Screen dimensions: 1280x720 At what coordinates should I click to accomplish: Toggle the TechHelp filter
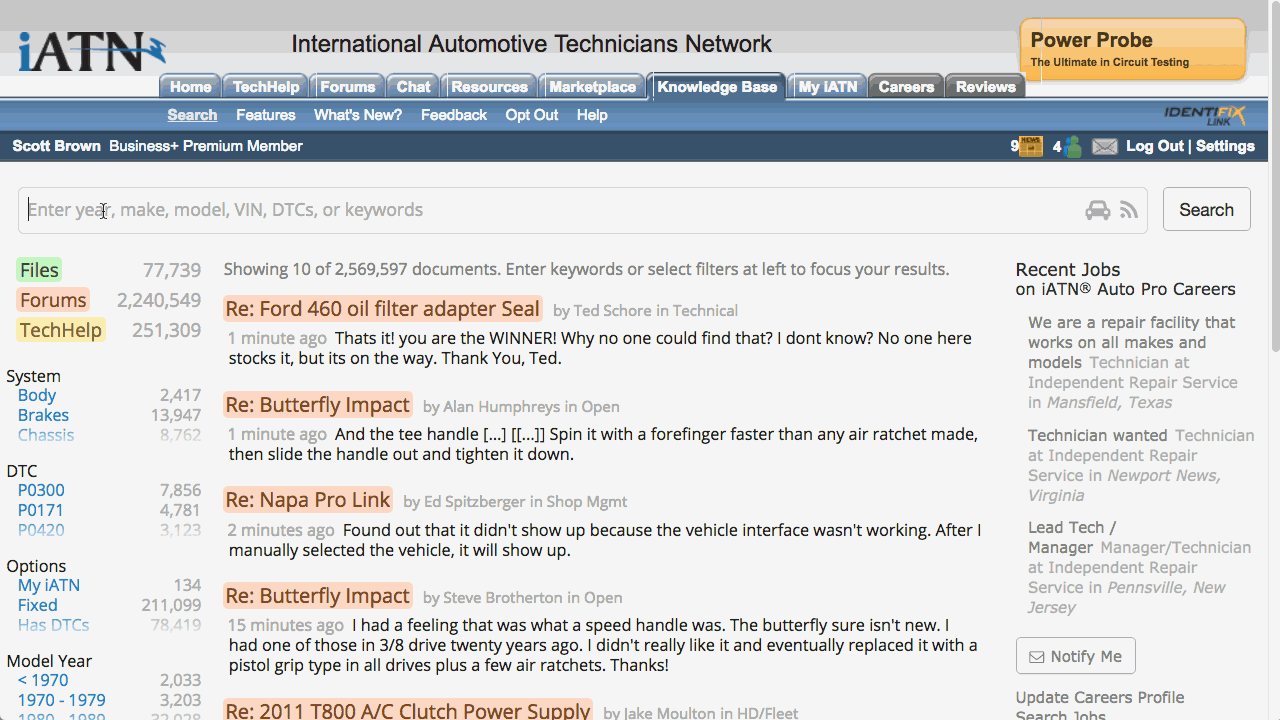click(61, 330)
